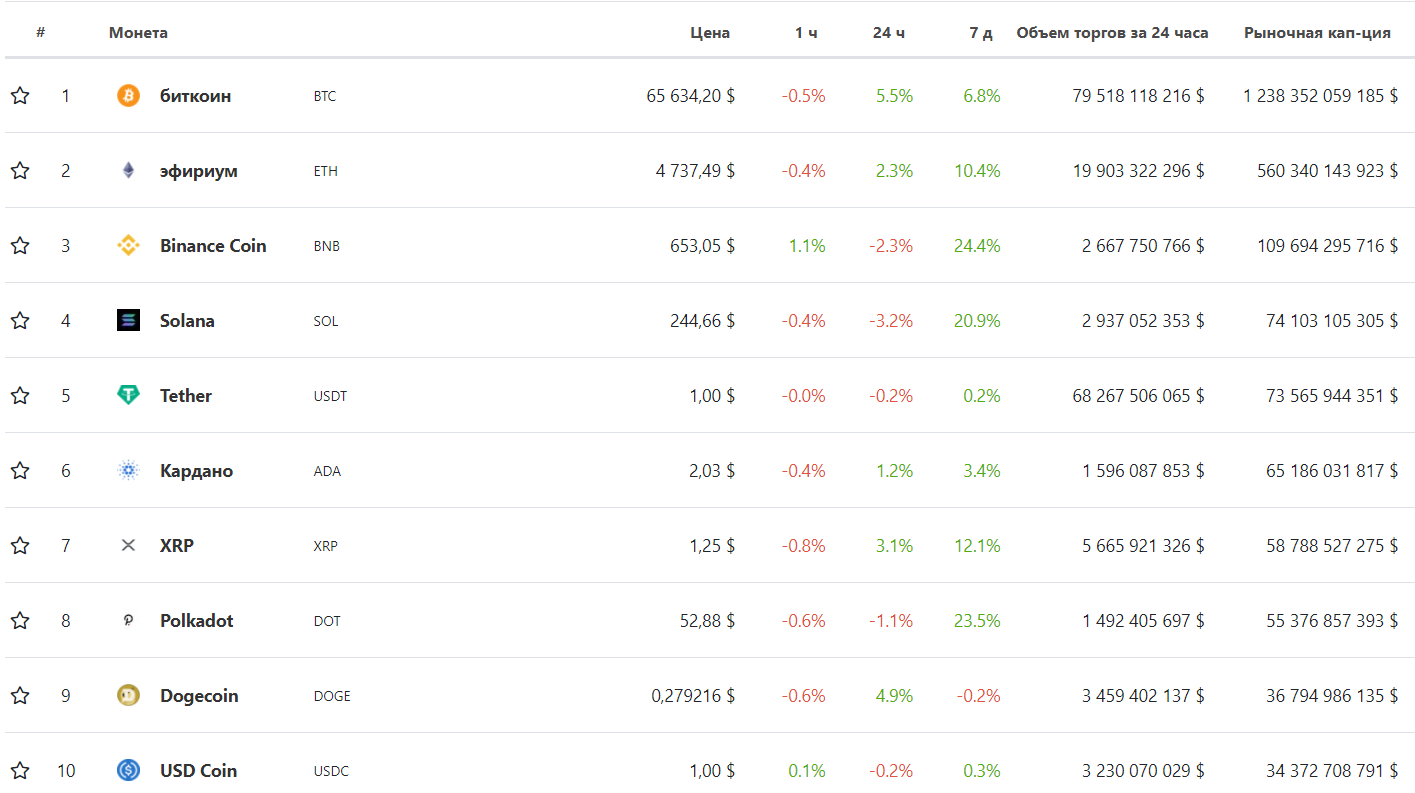Open the эфириум coin page
This screenshot has height=793, width=1415.
tap(199, 171)
